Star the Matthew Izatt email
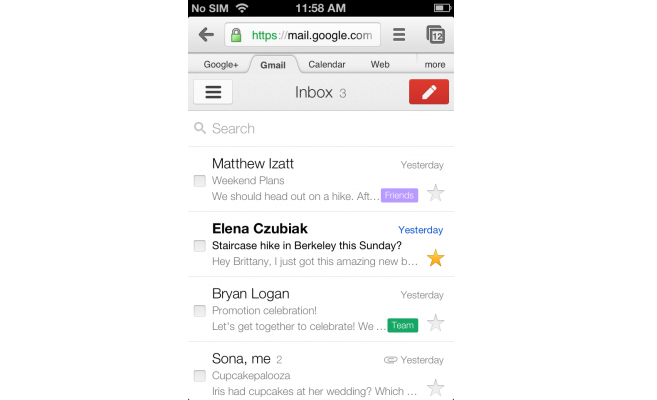The width and height of the screenshot is (657, 400). (435, 193)
